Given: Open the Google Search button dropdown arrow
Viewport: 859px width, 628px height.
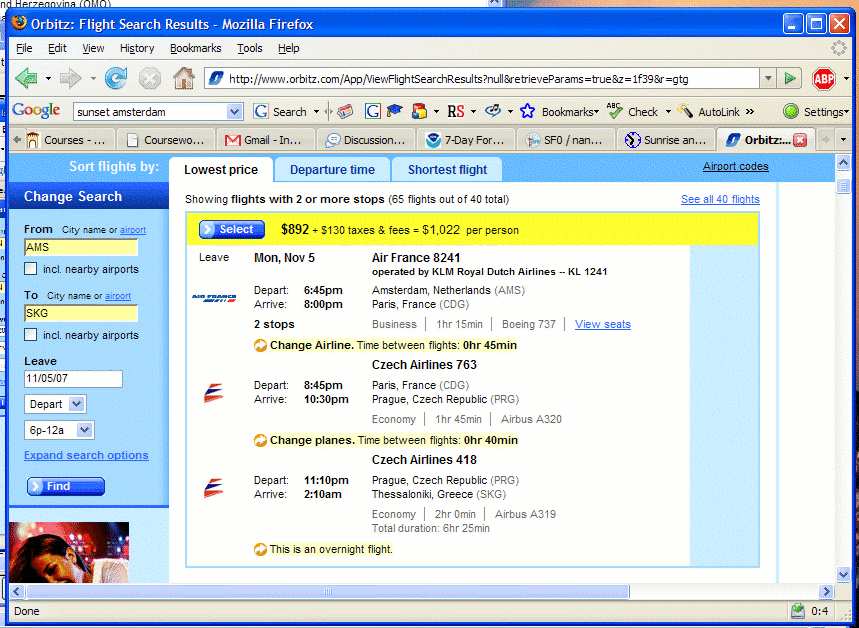Looking at the screenshot, I should click(x=316, y=112).
